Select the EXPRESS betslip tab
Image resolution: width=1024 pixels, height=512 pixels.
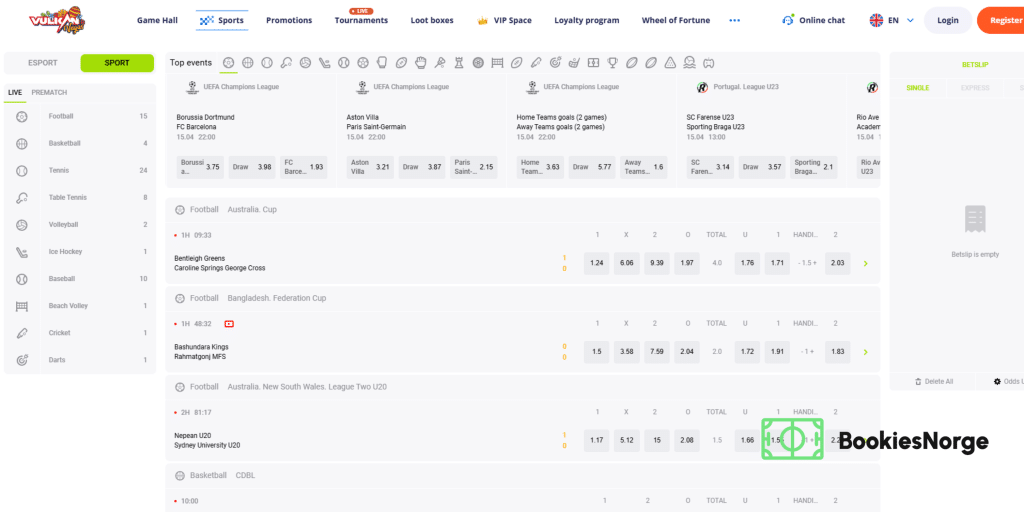click(x=975, y=88)
